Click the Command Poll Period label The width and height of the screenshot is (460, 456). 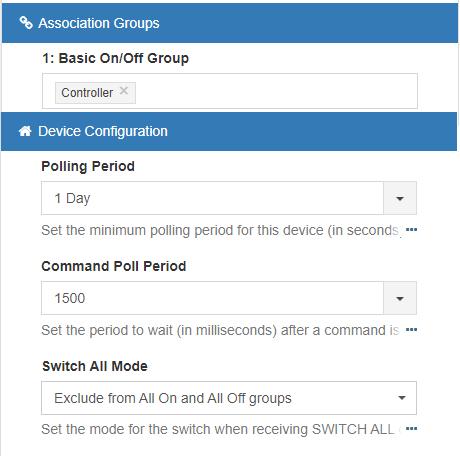pos(114,266)
